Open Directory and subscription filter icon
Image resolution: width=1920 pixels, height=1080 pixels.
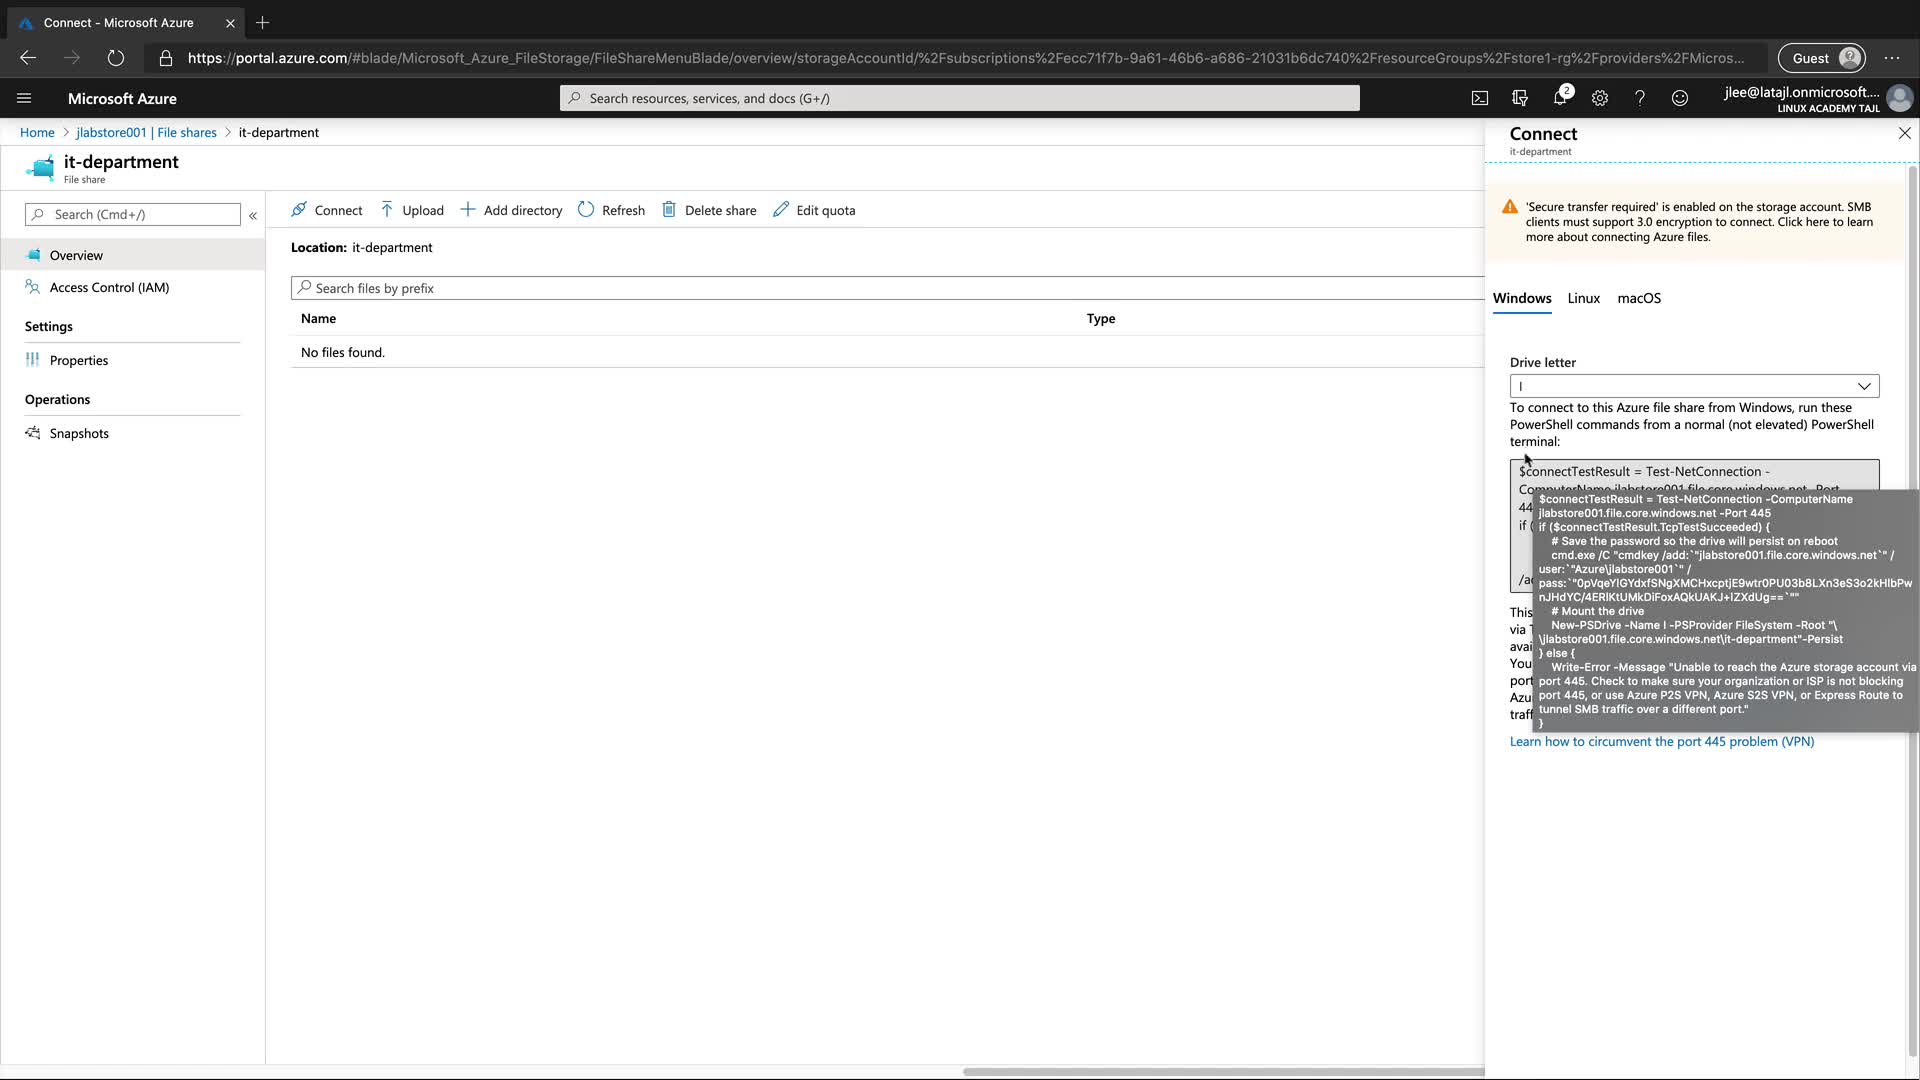[x=1520, y=98]
